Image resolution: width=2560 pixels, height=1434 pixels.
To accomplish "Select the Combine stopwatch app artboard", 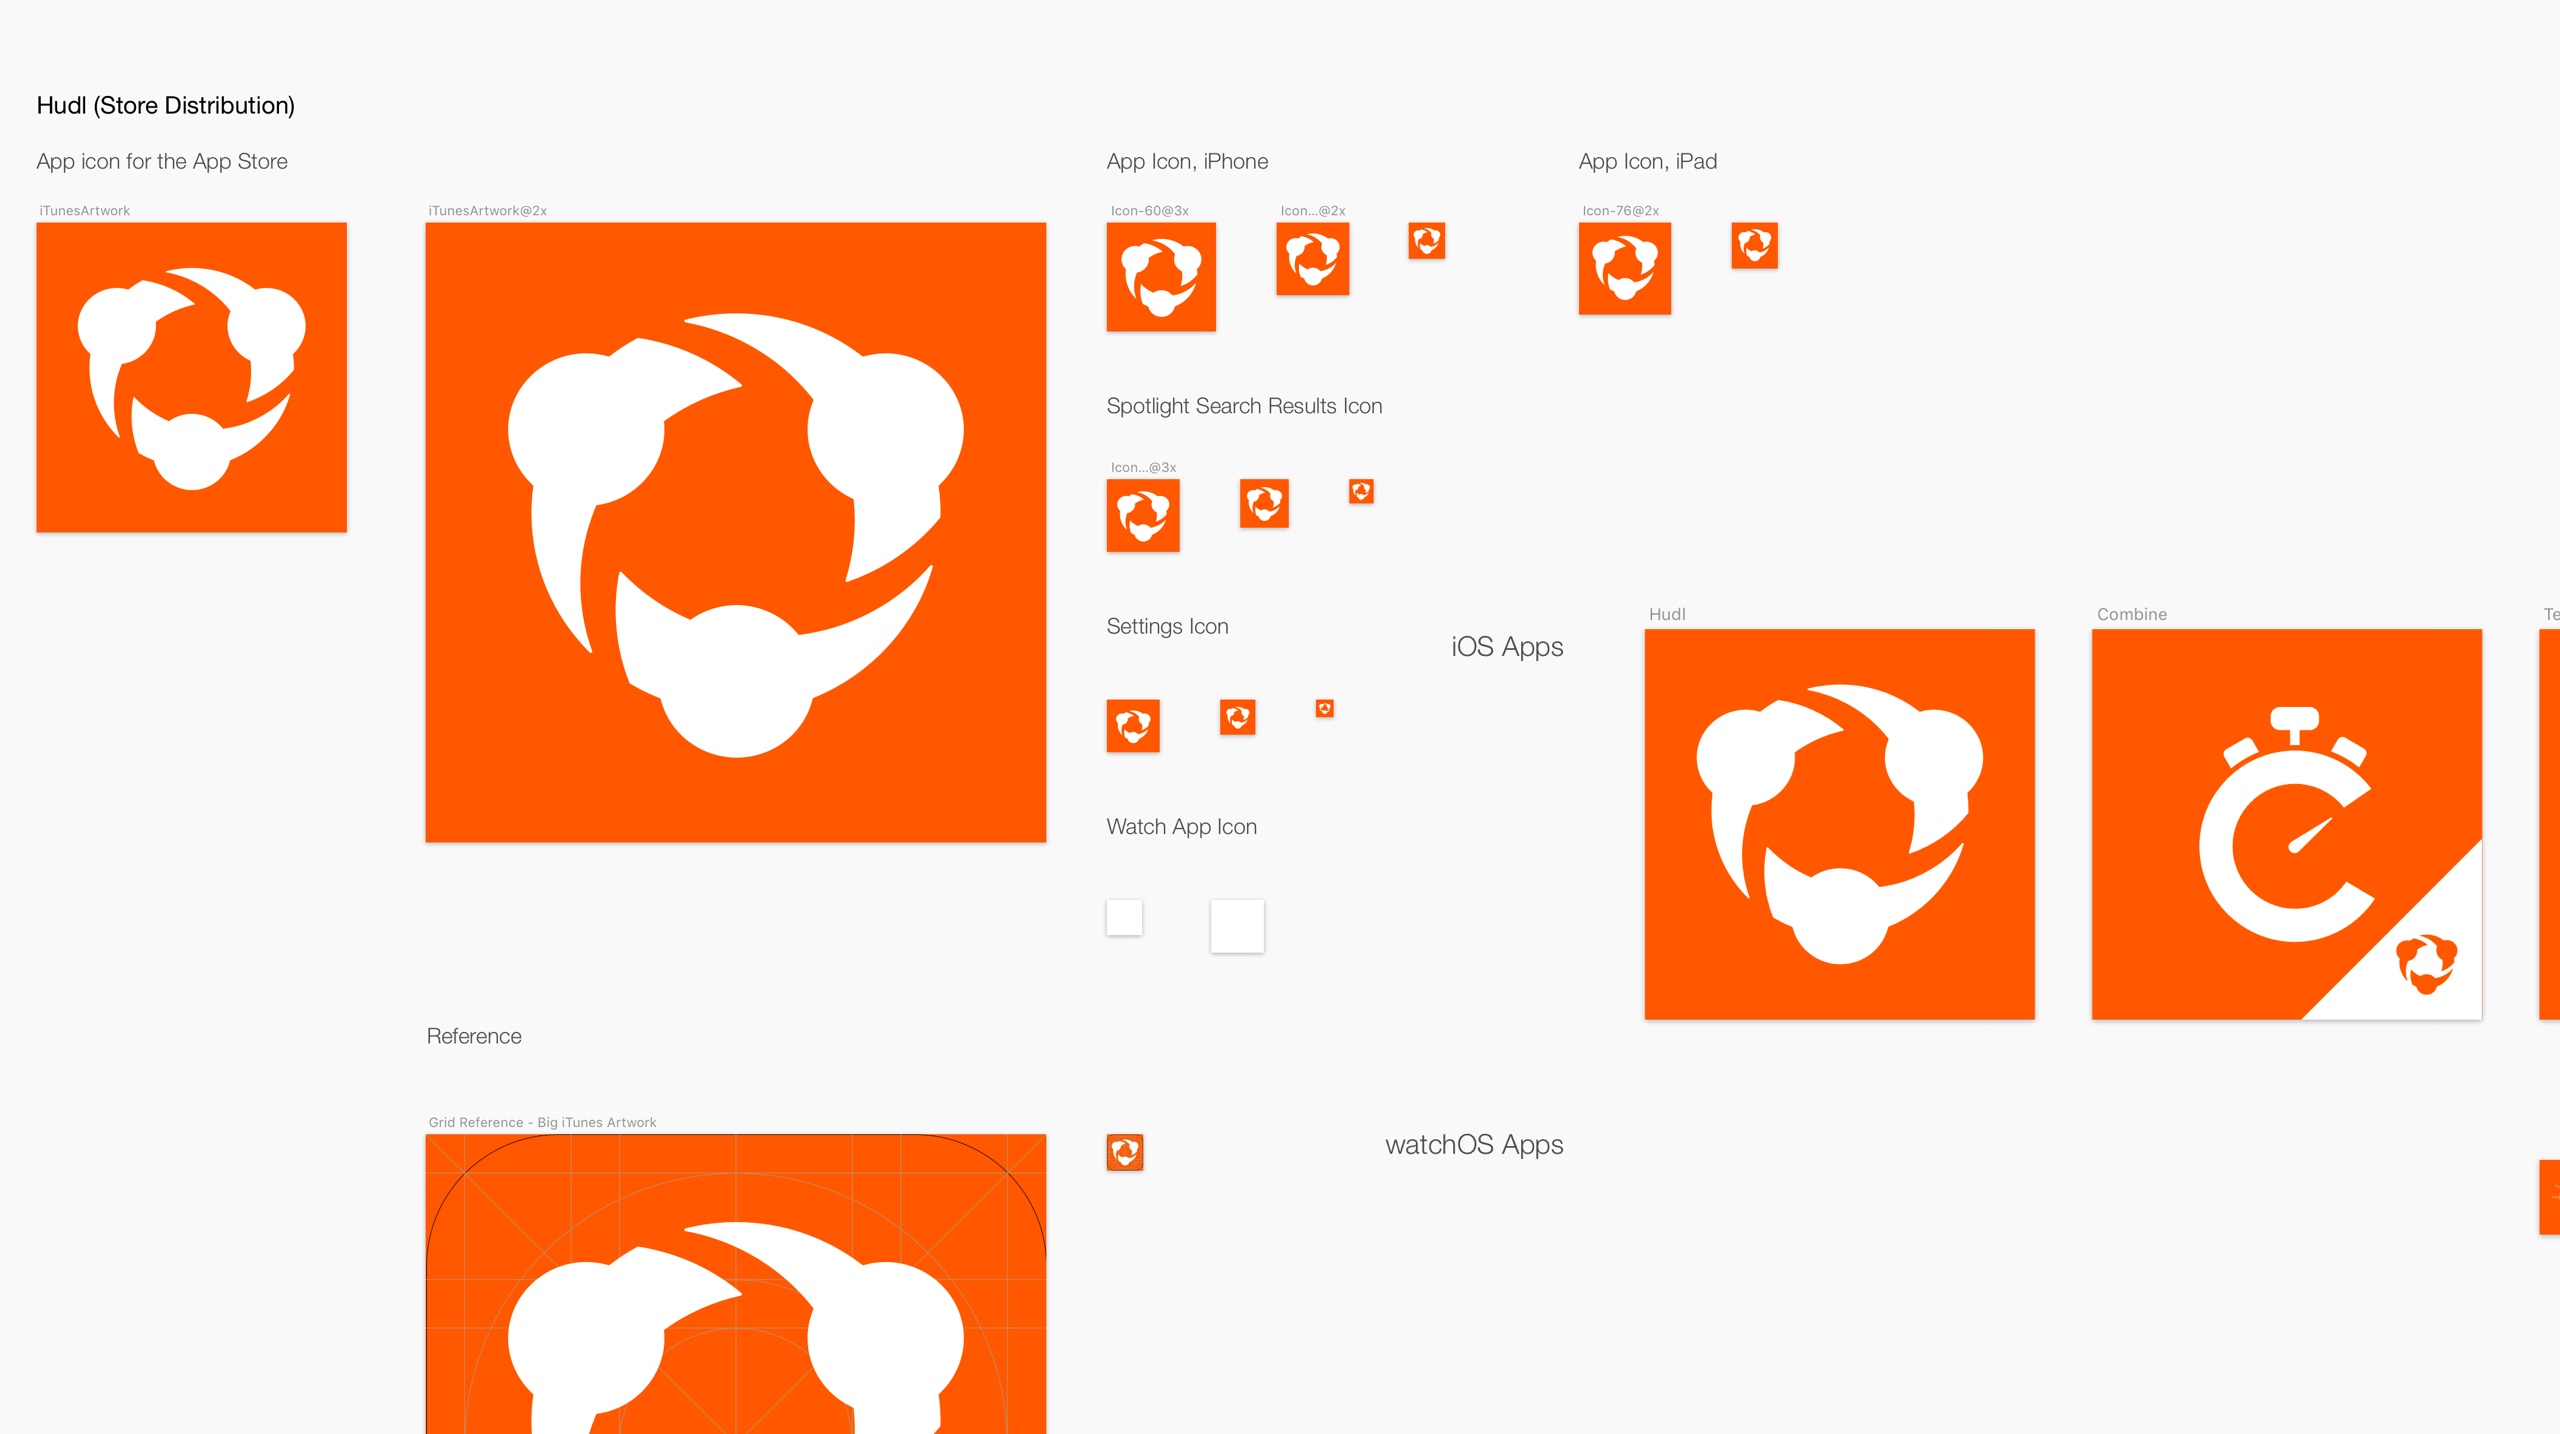I will (2287, 825).
